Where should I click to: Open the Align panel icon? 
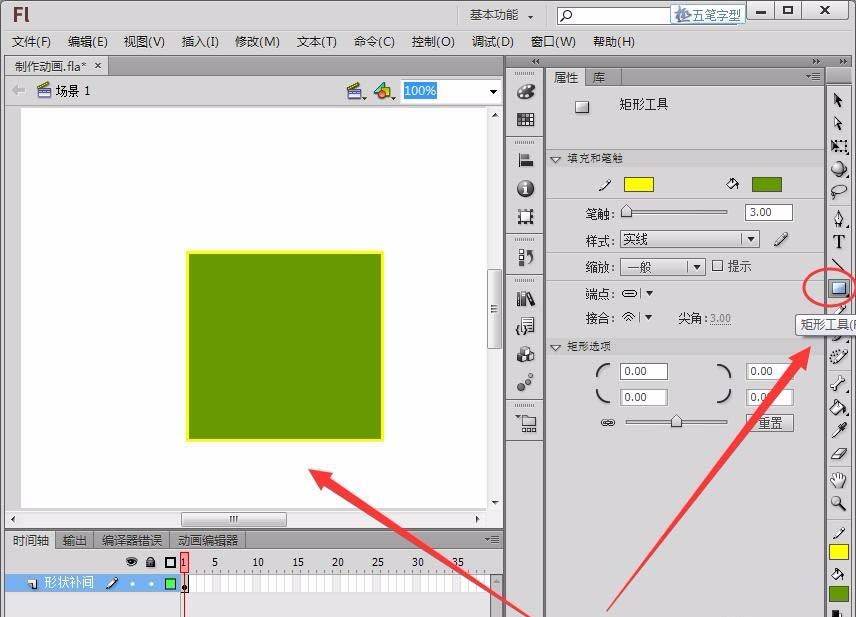[526, 161]
